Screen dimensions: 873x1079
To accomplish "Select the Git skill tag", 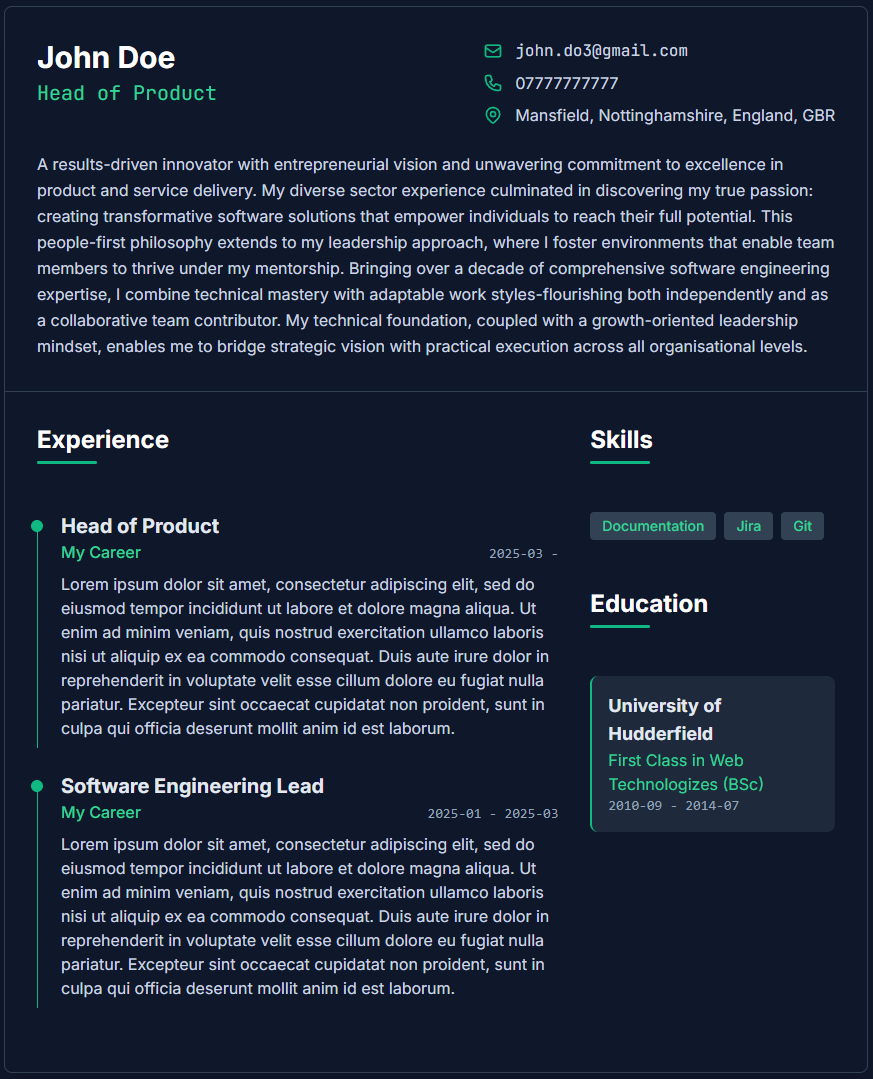I will pyautogui.click(x=802, y=526).
